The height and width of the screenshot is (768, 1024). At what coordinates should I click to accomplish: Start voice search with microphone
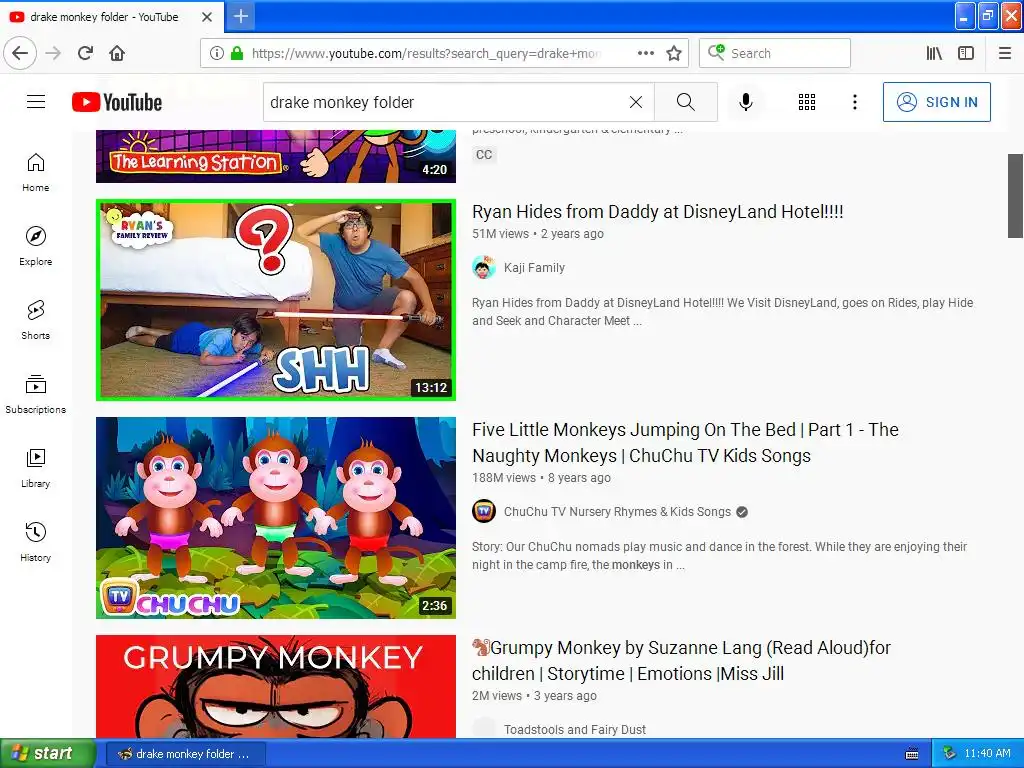[745, 102]
